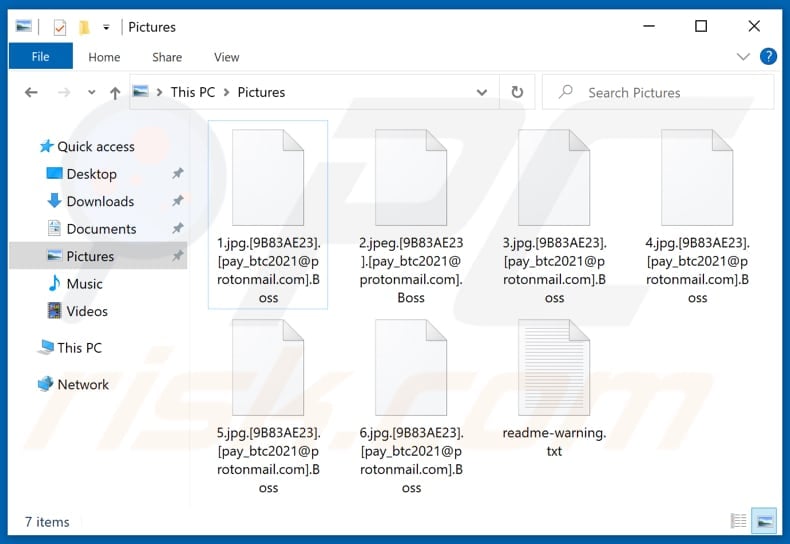
Task: Open the Customize Quick Access Toolbar dropdown
Action: (x=106, y=27)
